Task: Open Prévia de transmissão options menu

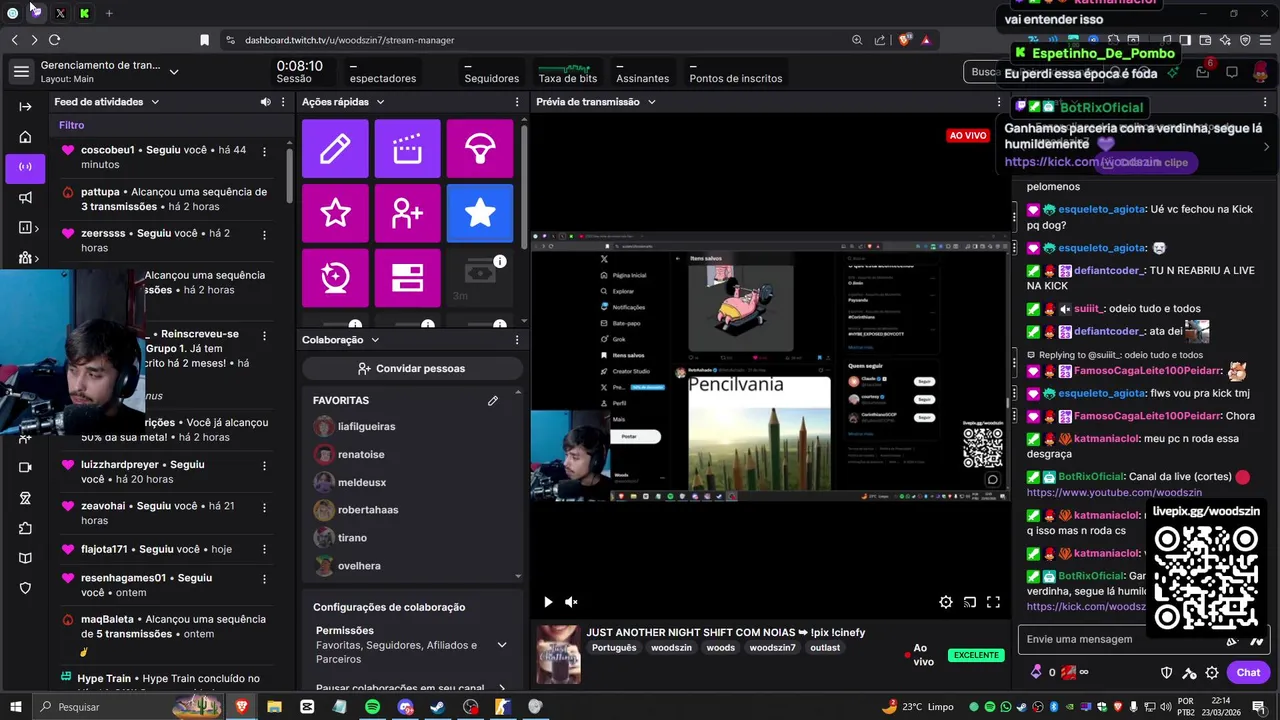Action: [999, 102]
